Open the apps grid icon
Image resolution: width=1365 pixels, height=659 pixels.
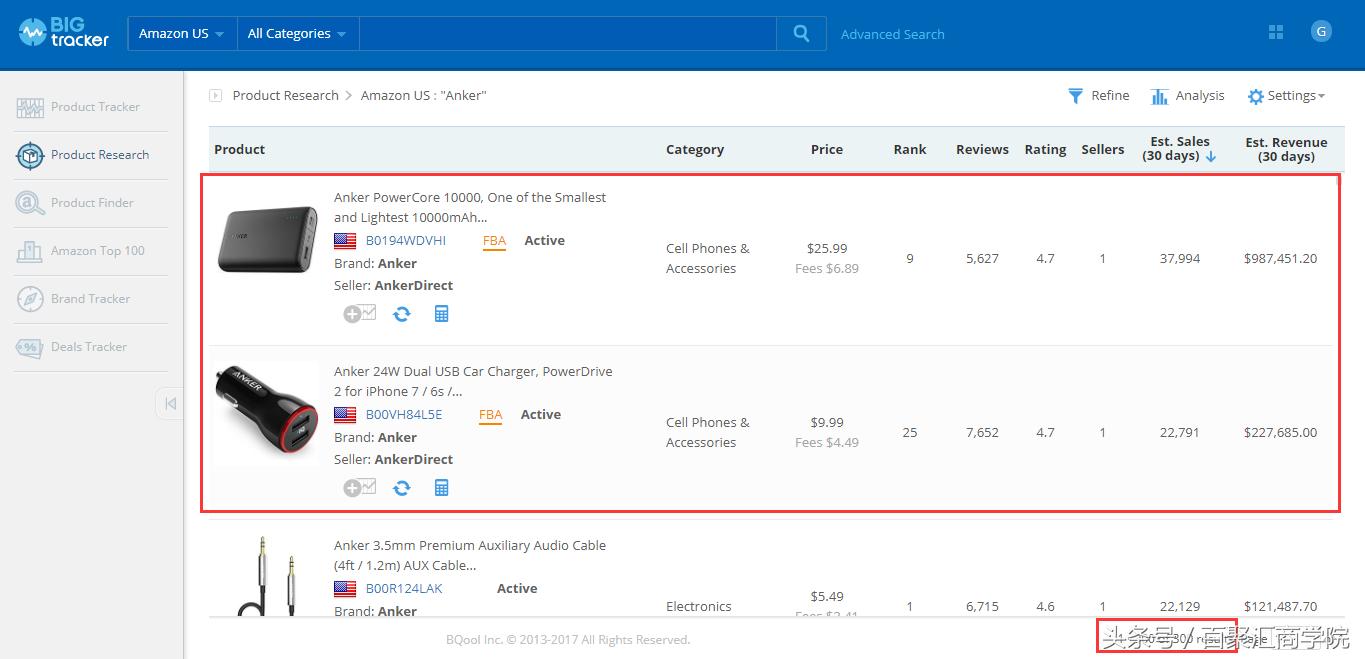[x=1275, y=32]
